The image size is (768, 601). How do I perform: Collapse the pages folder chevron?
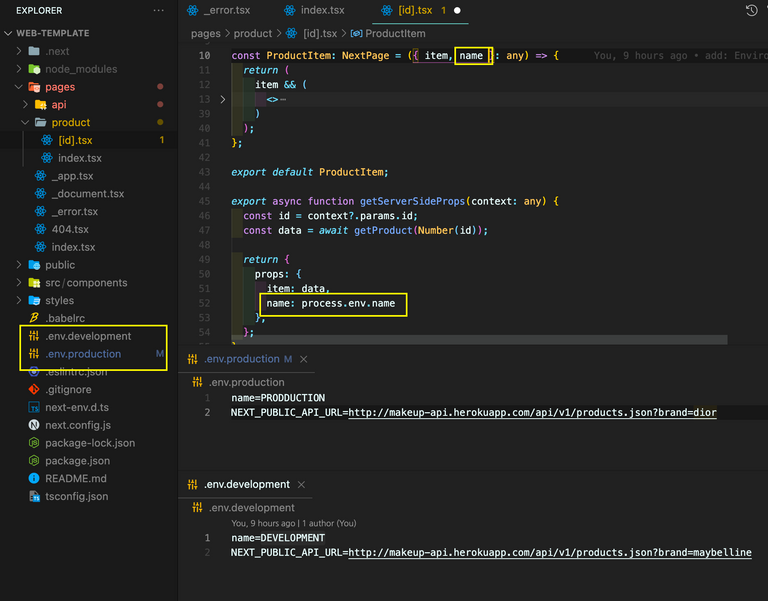[x=19, y=87]
